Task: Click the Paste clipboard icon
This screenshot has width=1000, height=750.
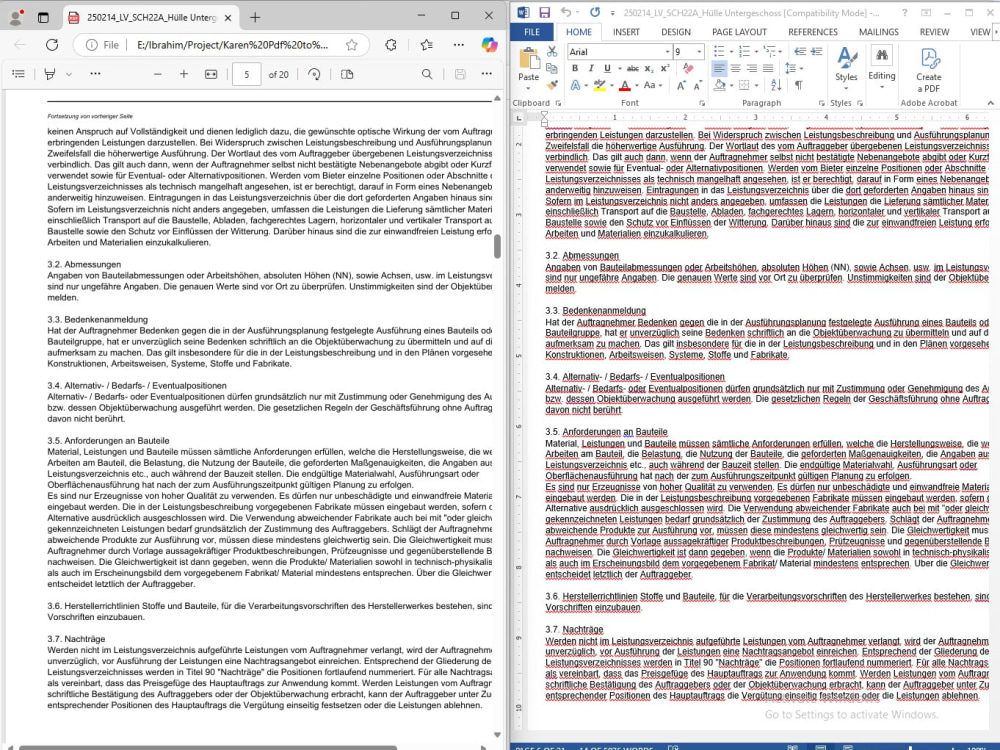Action: [529, 60]
